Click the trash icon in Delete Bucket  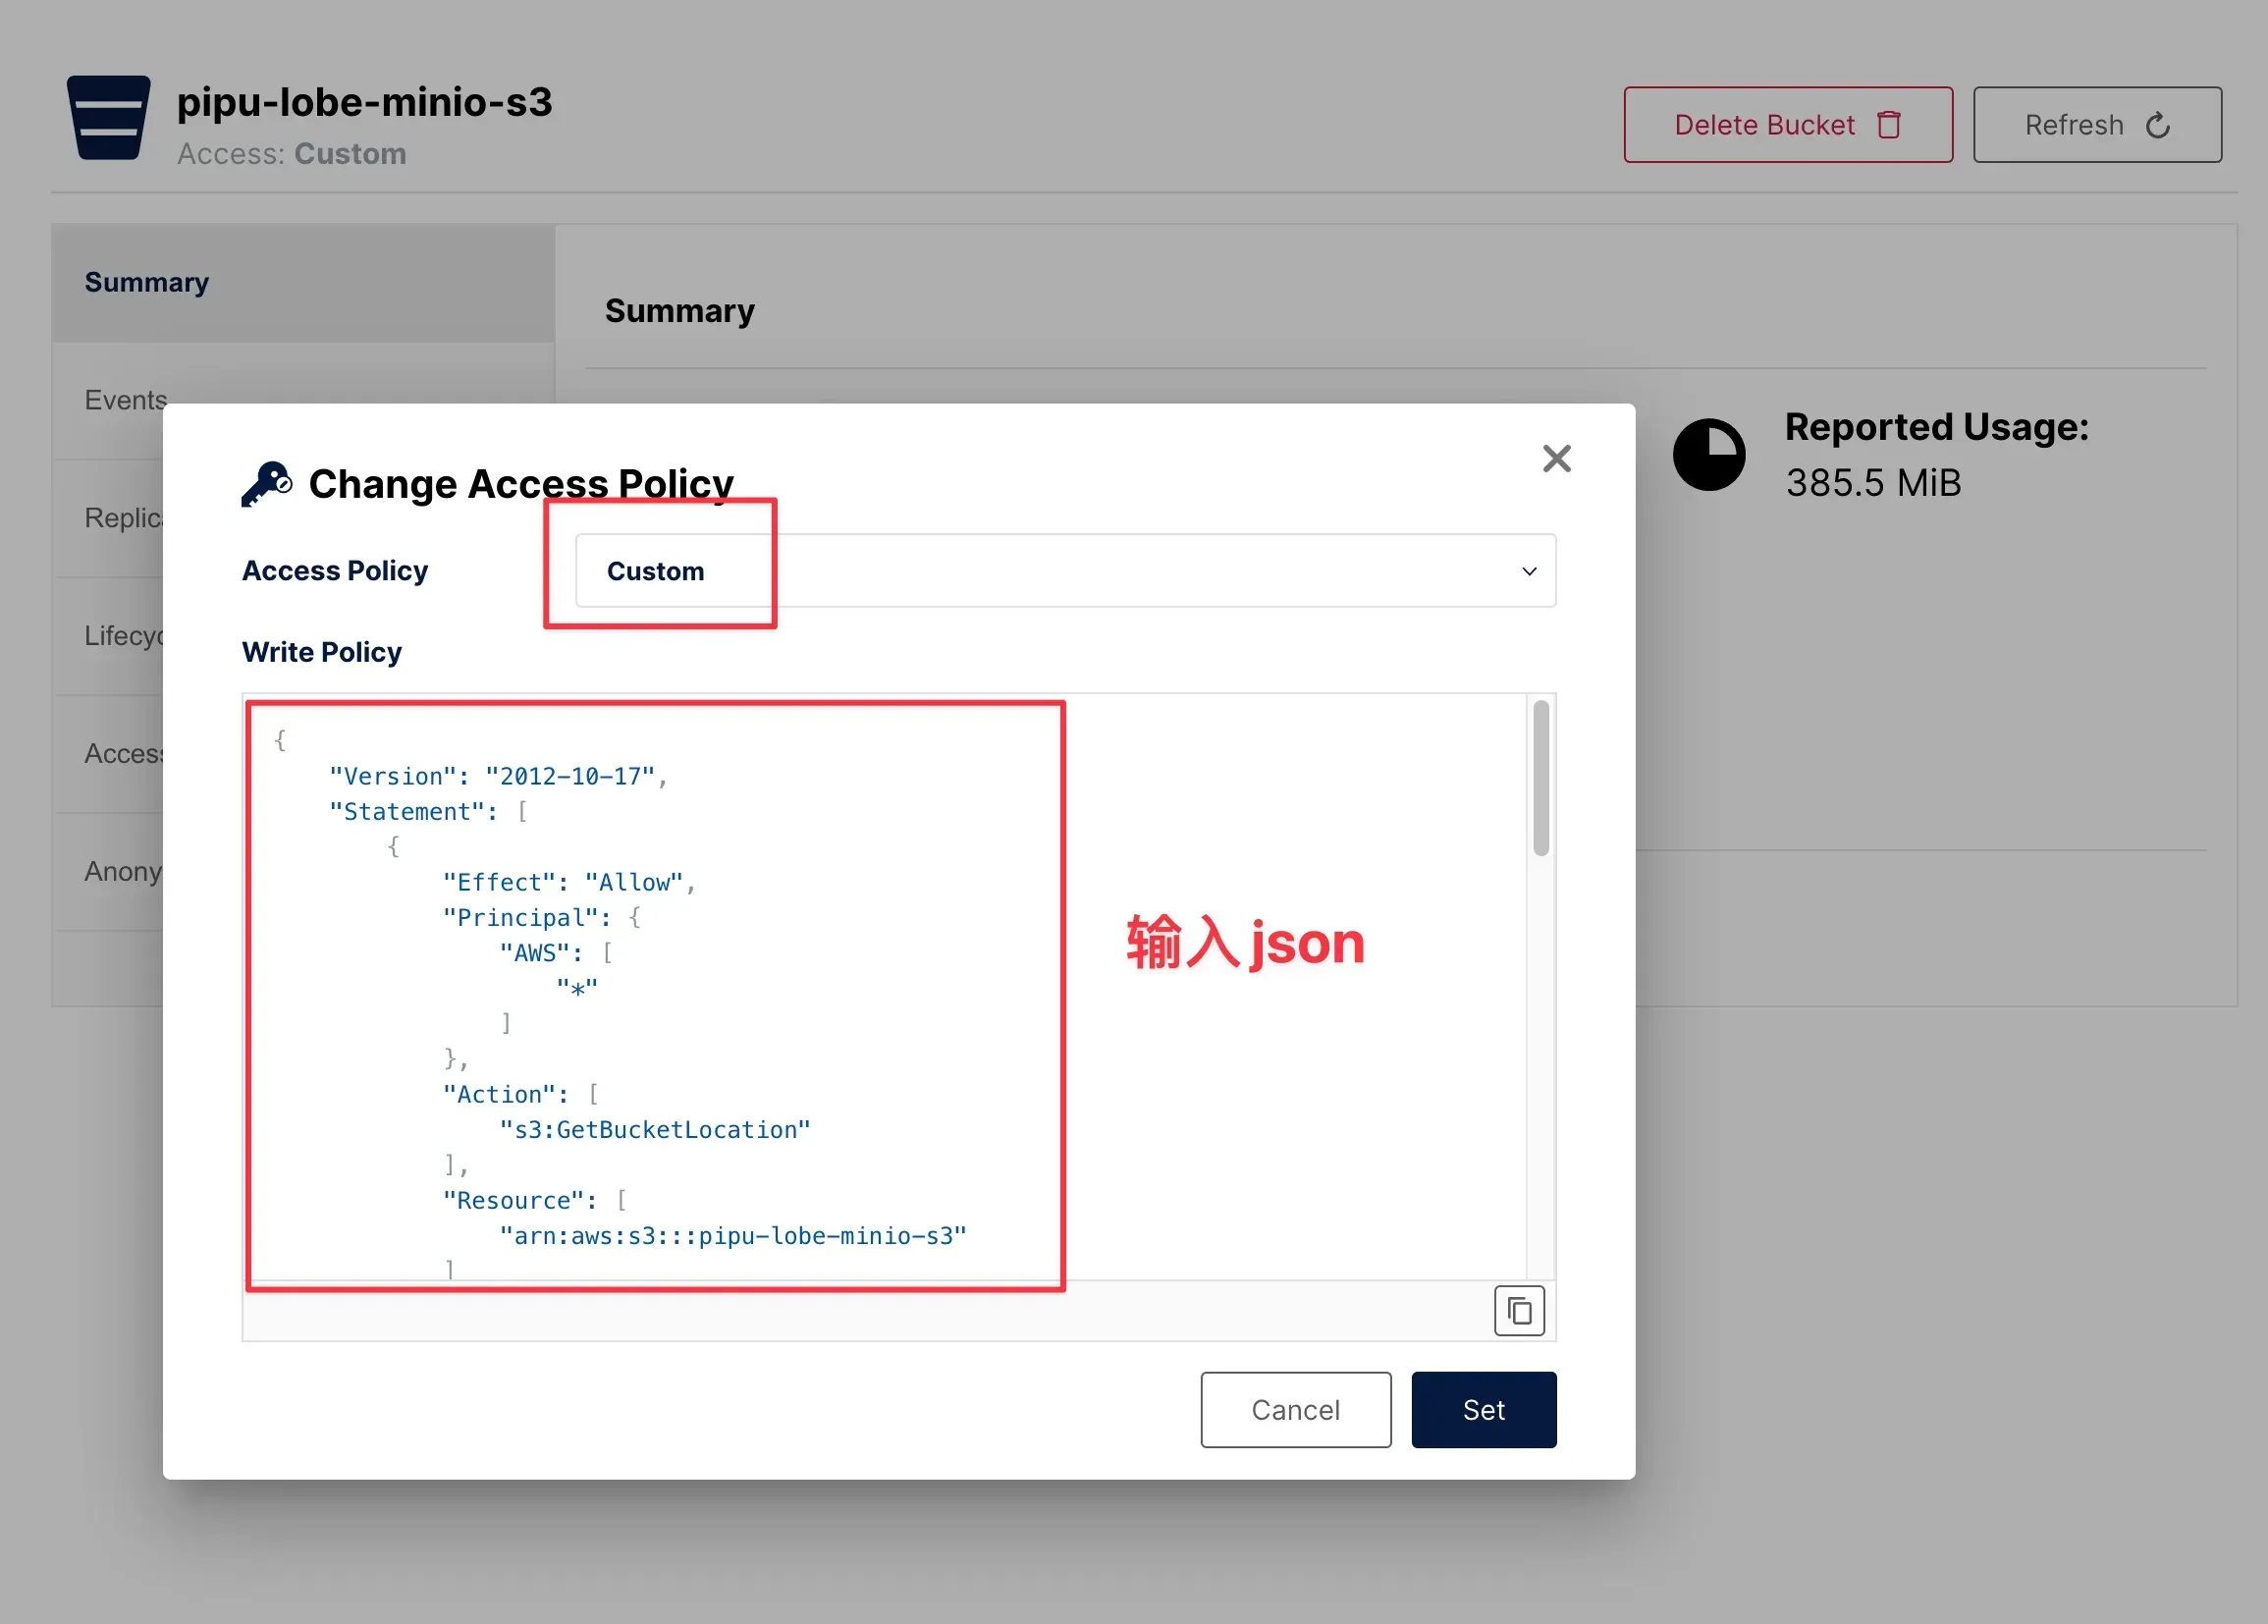tap(1889, 125)
